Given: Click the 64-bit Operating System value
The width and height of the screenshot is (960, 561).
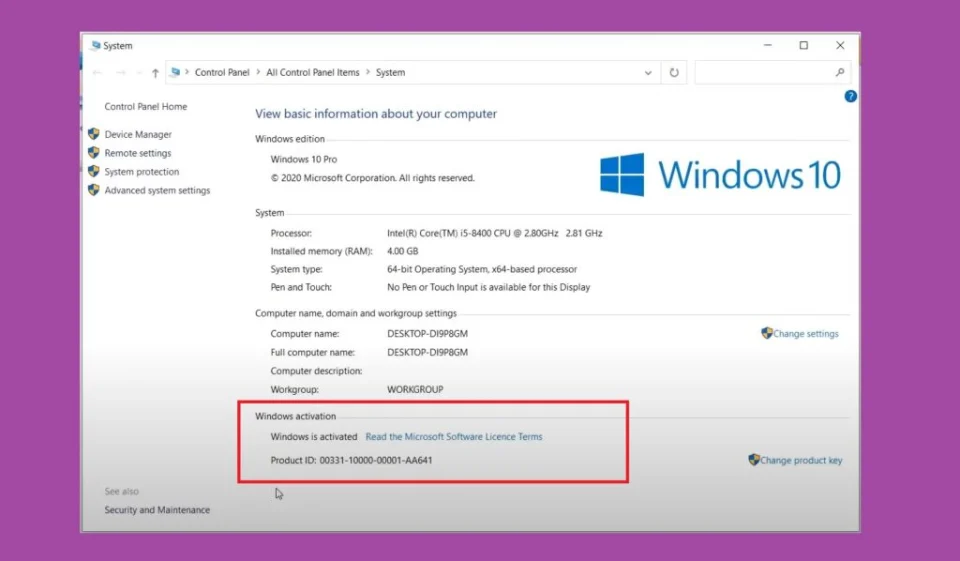Looking at the screenshot, I should [x=482, y=269].
